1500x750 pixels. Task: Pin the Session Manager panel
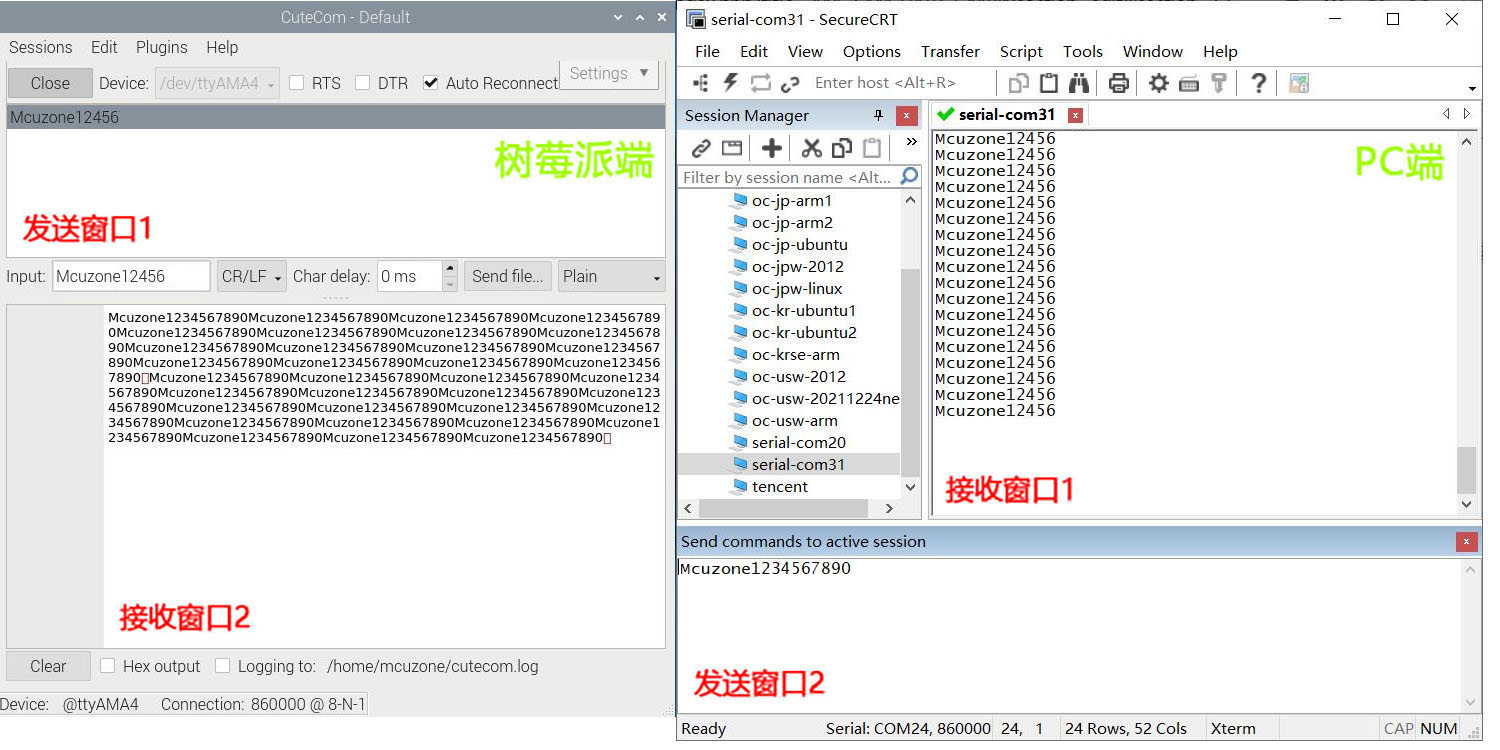pyautogui.click(x=878, y=115)
